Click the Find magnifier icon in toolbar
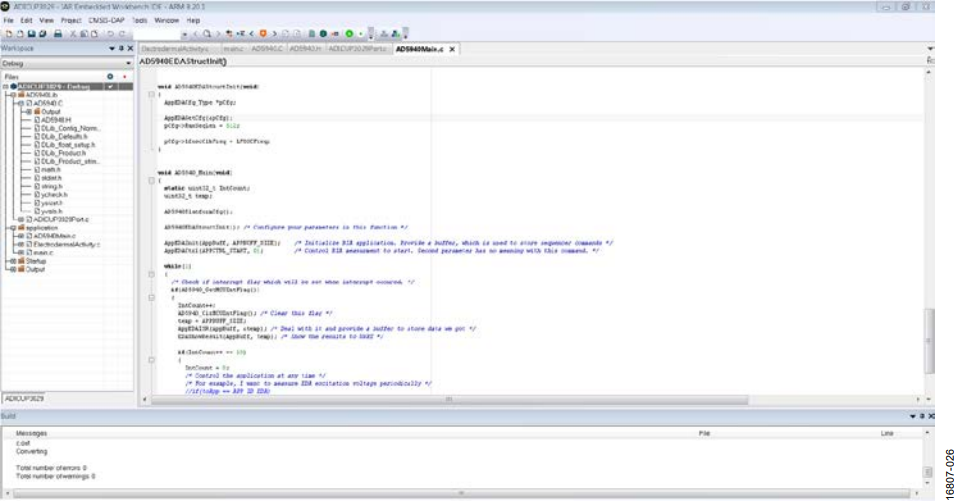The image size is (954, 501). click(207, 34)
